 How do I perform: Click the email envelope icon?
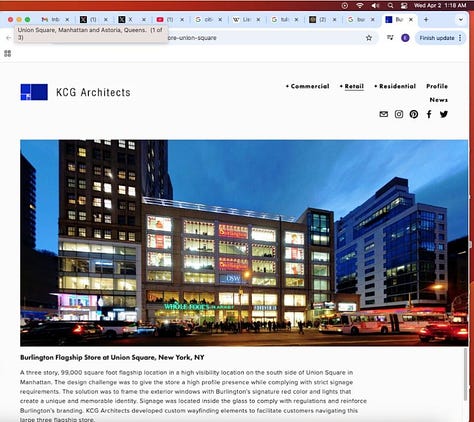coord(384,114)
